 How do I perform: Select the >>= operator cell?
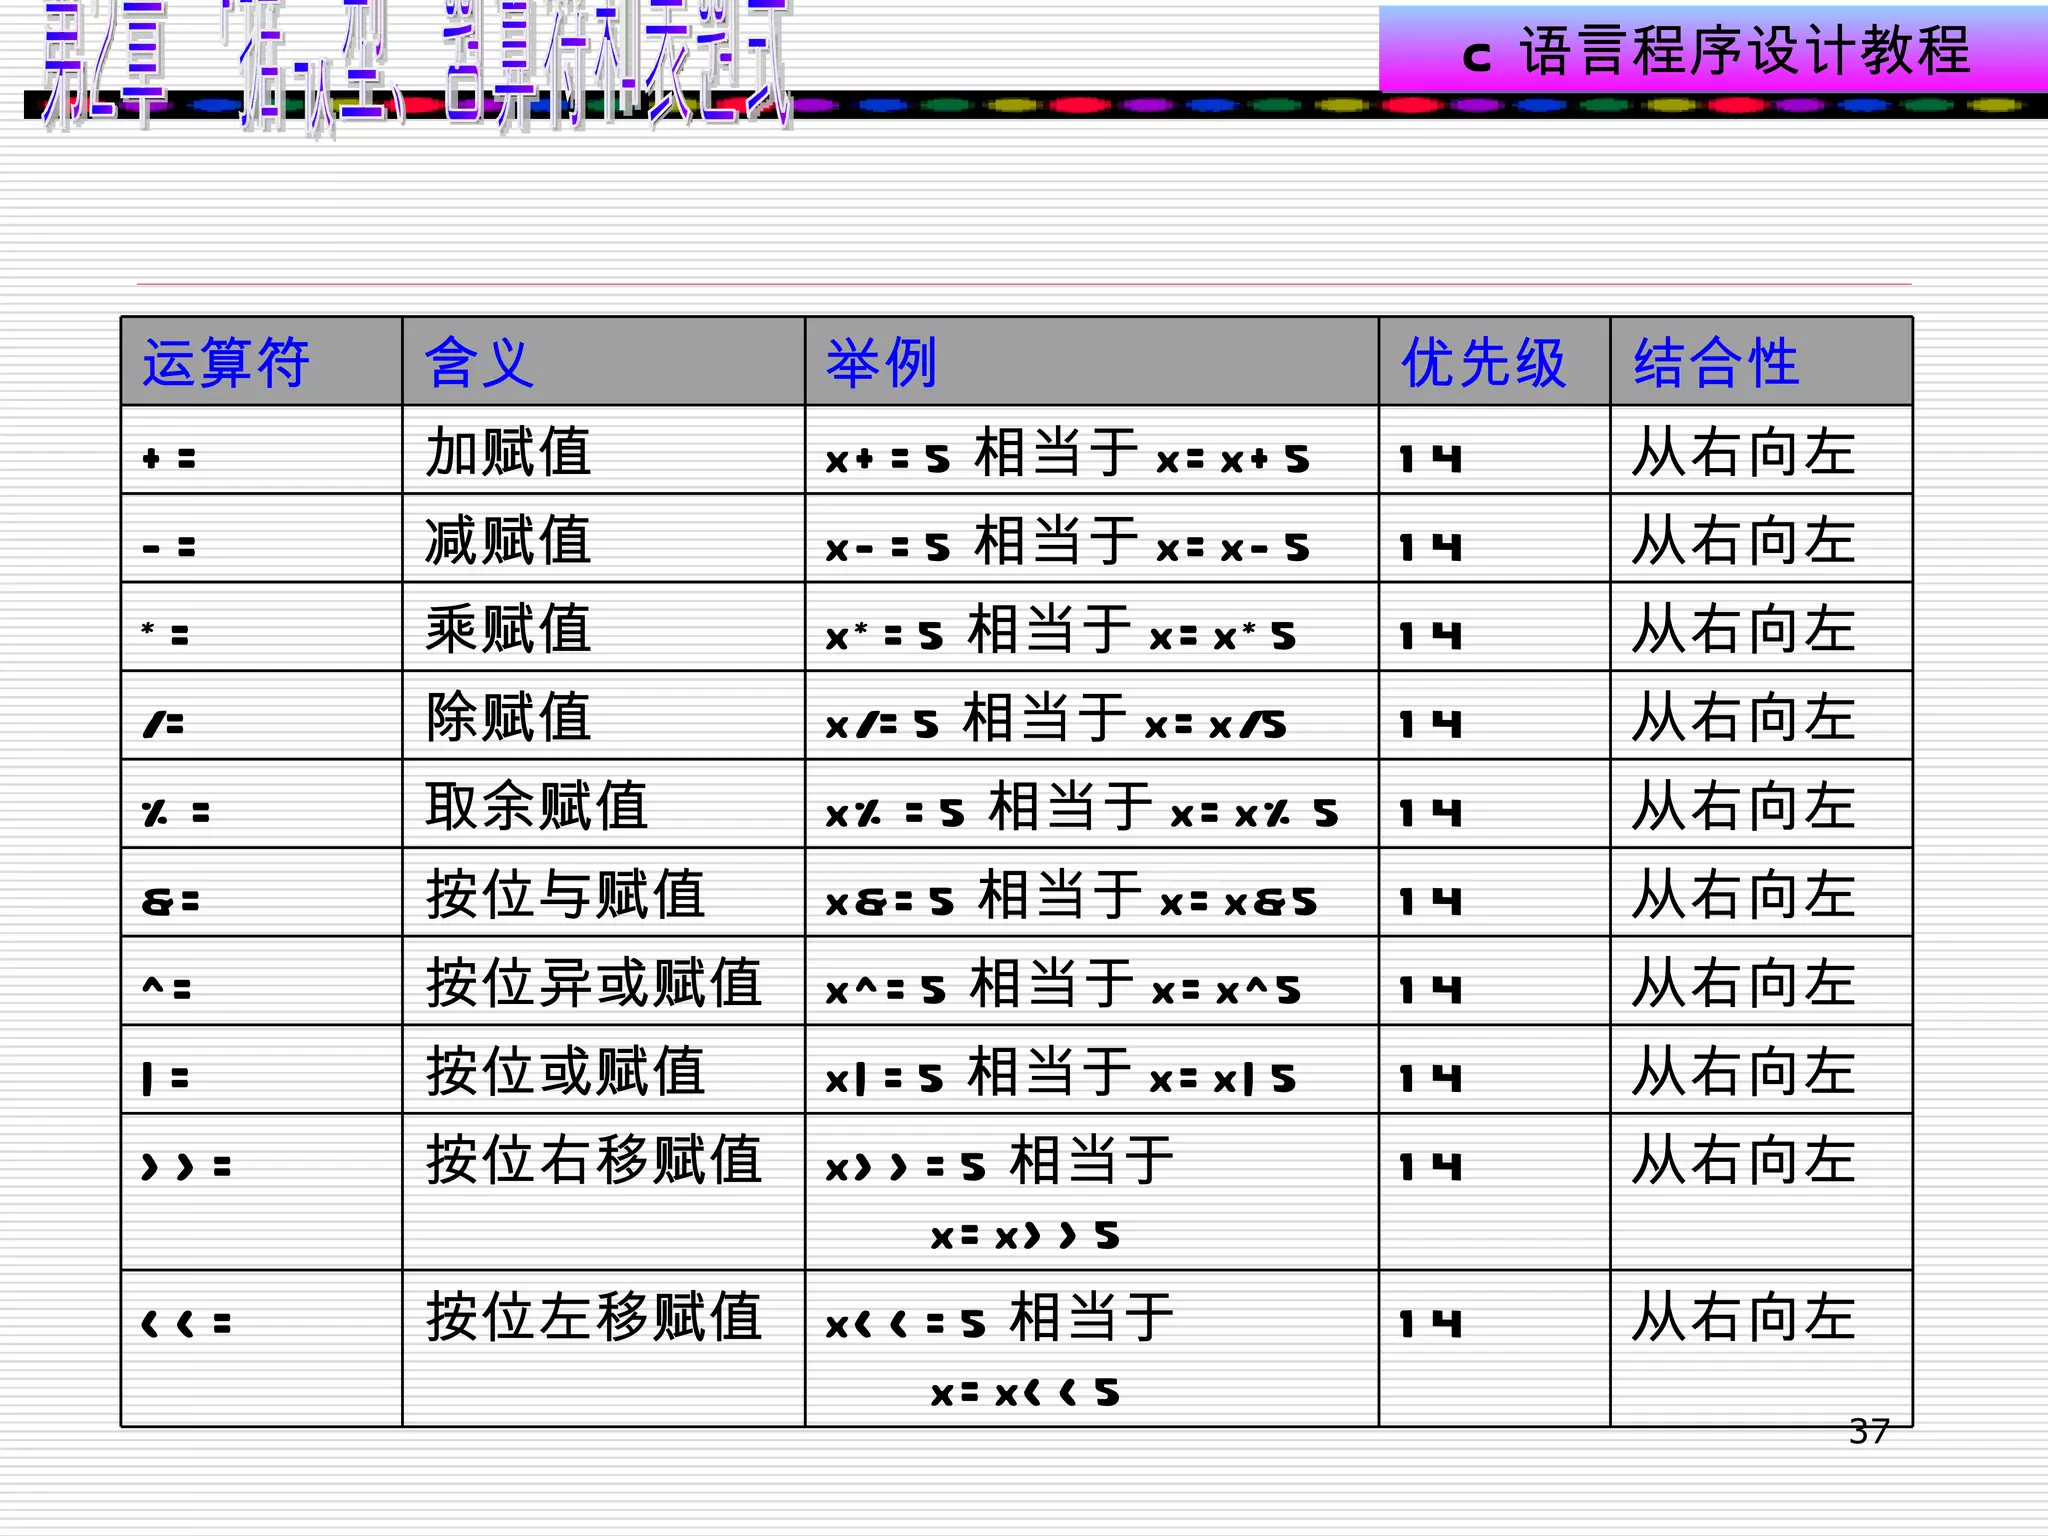262,1192
